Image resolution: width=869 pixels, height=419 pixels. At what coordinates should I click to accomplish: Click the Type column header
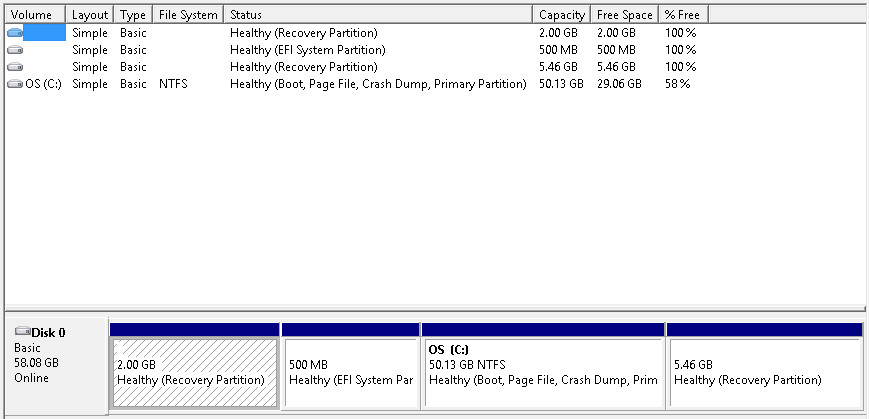click(x=133, y=14)
